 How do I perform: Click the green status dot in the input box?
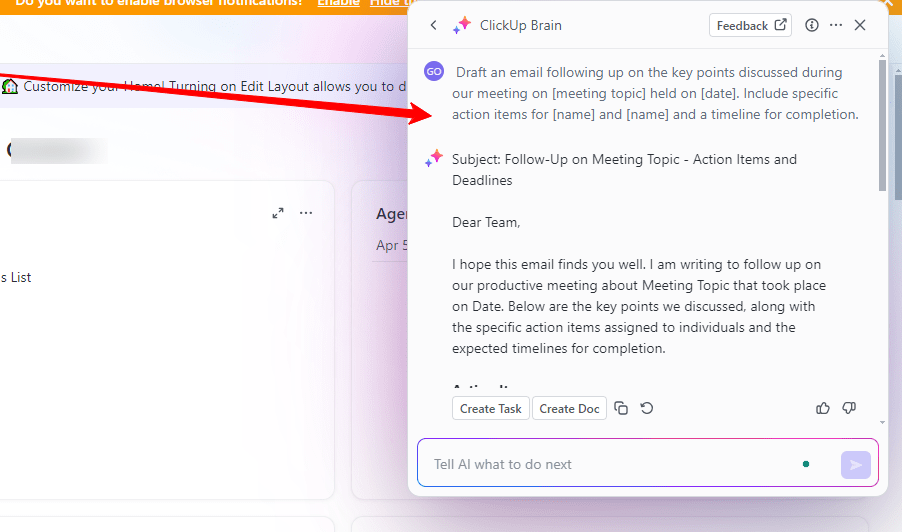(805, 464)
